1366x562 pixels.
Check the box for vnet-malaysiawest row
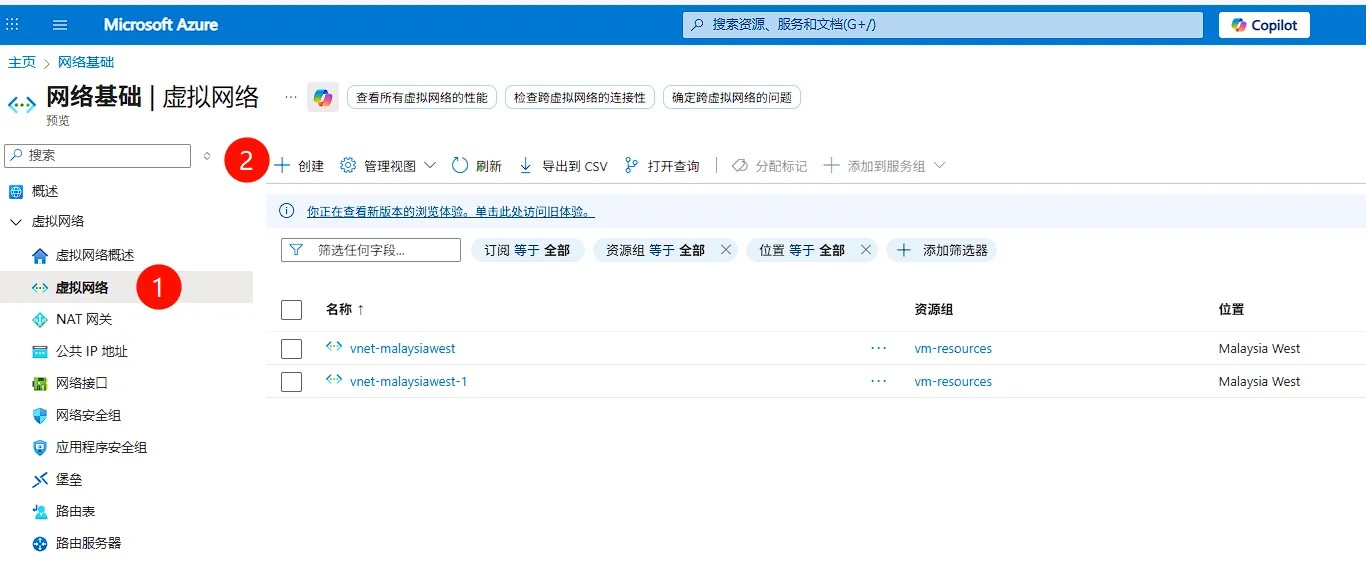coord(292,349)
